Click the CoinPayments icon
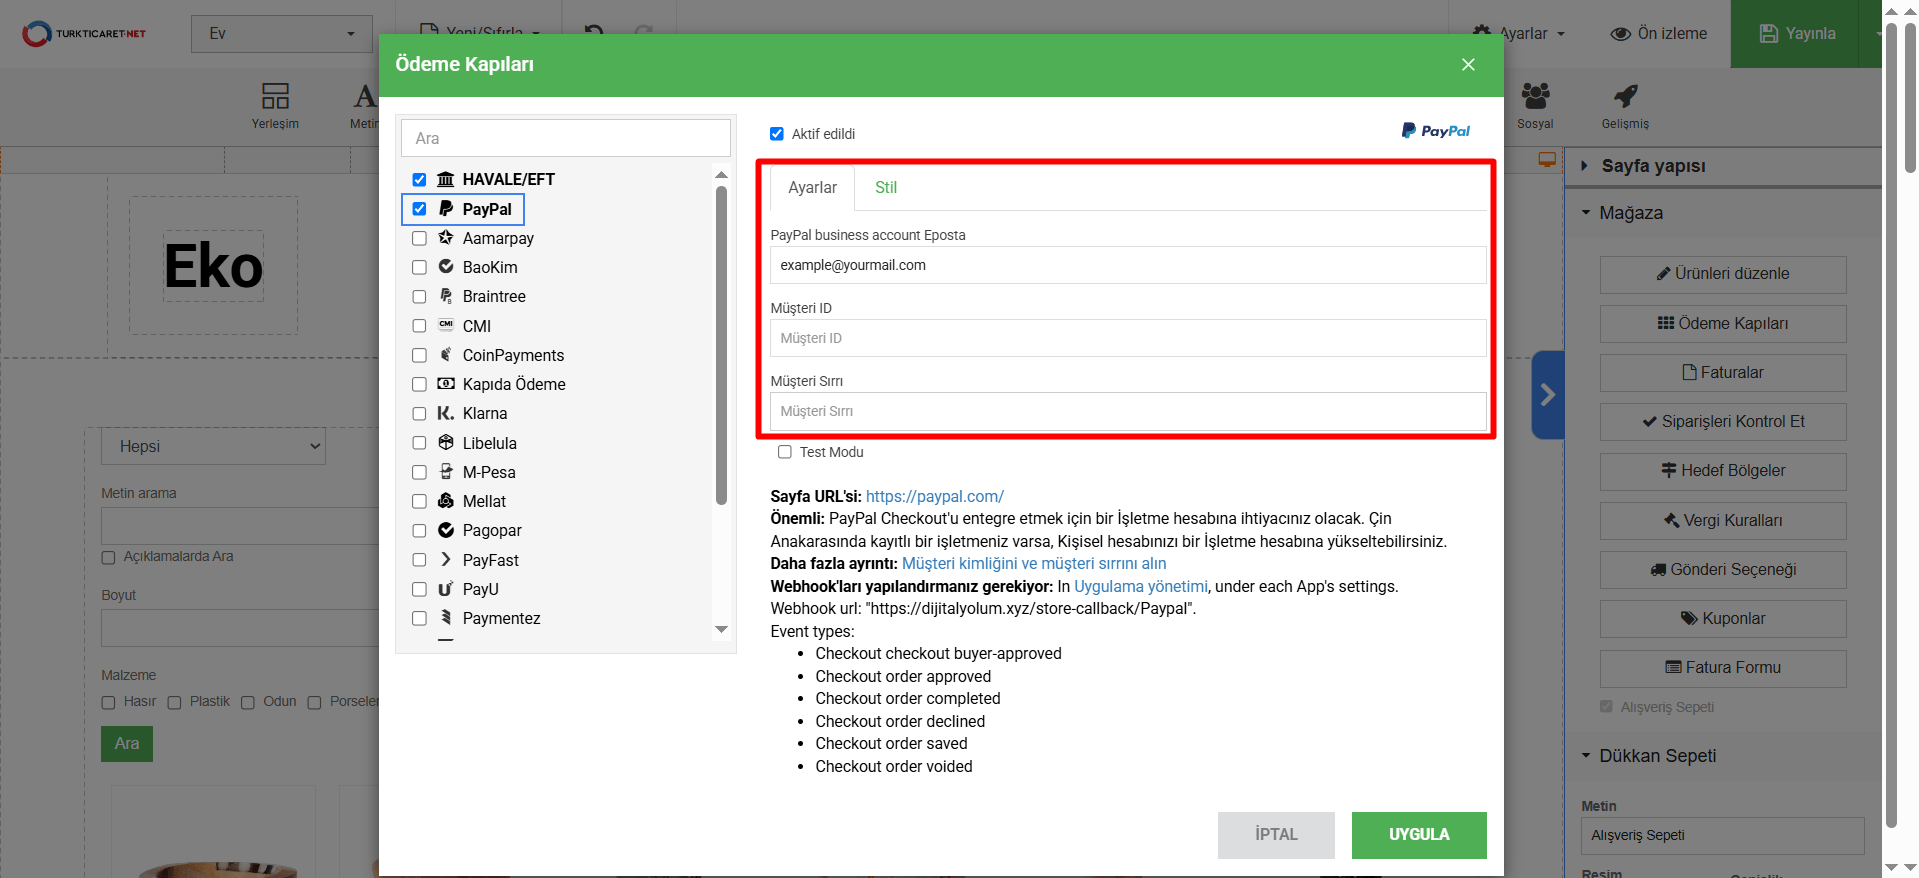 pyautogui.click(x=446, y=355)
